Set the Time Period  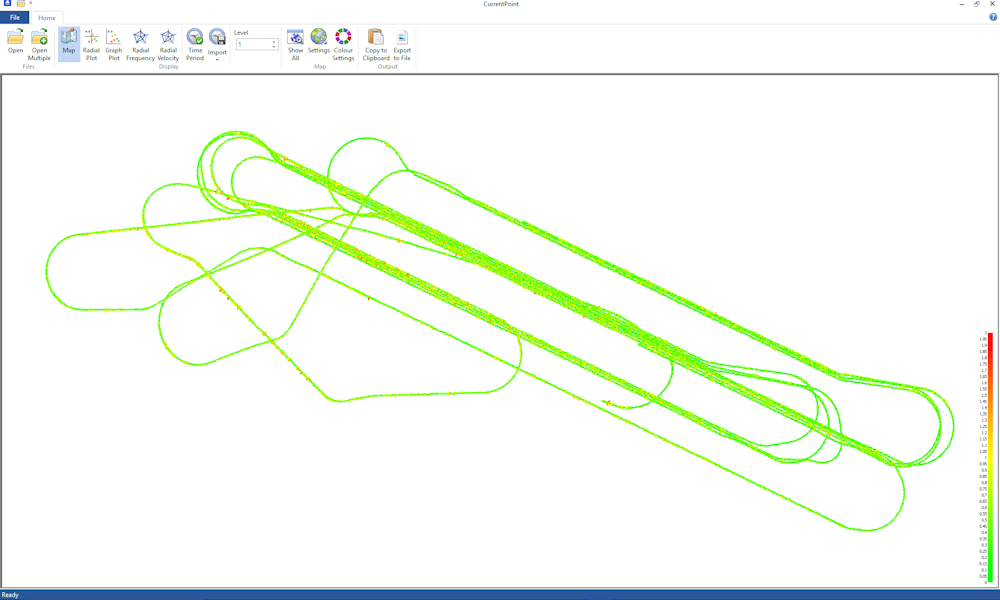(x=195, y=43)
